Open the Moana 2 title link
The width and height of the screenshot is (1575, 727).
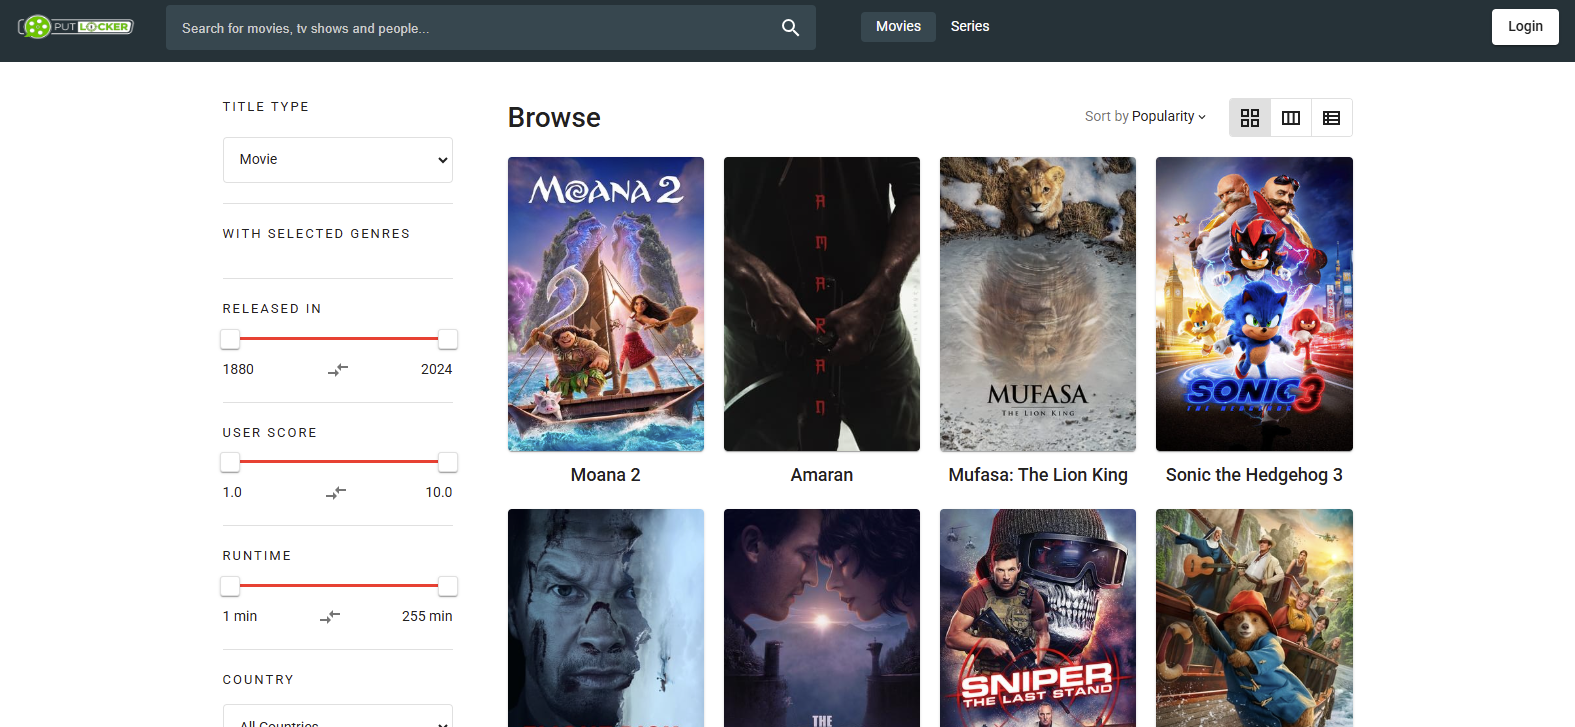point(606,475)
